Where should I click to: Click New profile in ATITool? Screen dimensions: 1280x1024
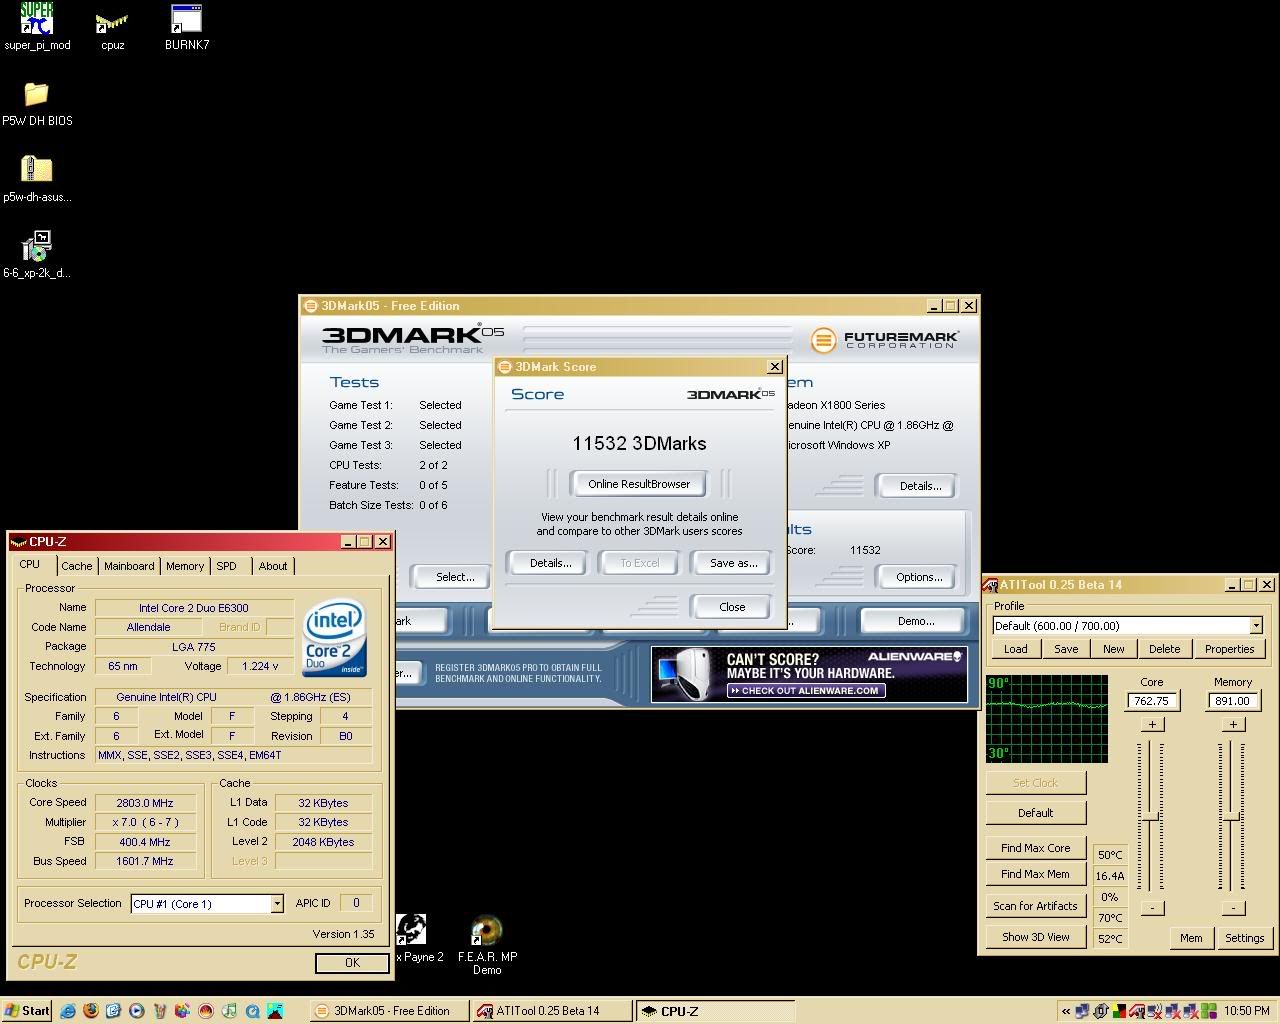[x=1113, y=649]
